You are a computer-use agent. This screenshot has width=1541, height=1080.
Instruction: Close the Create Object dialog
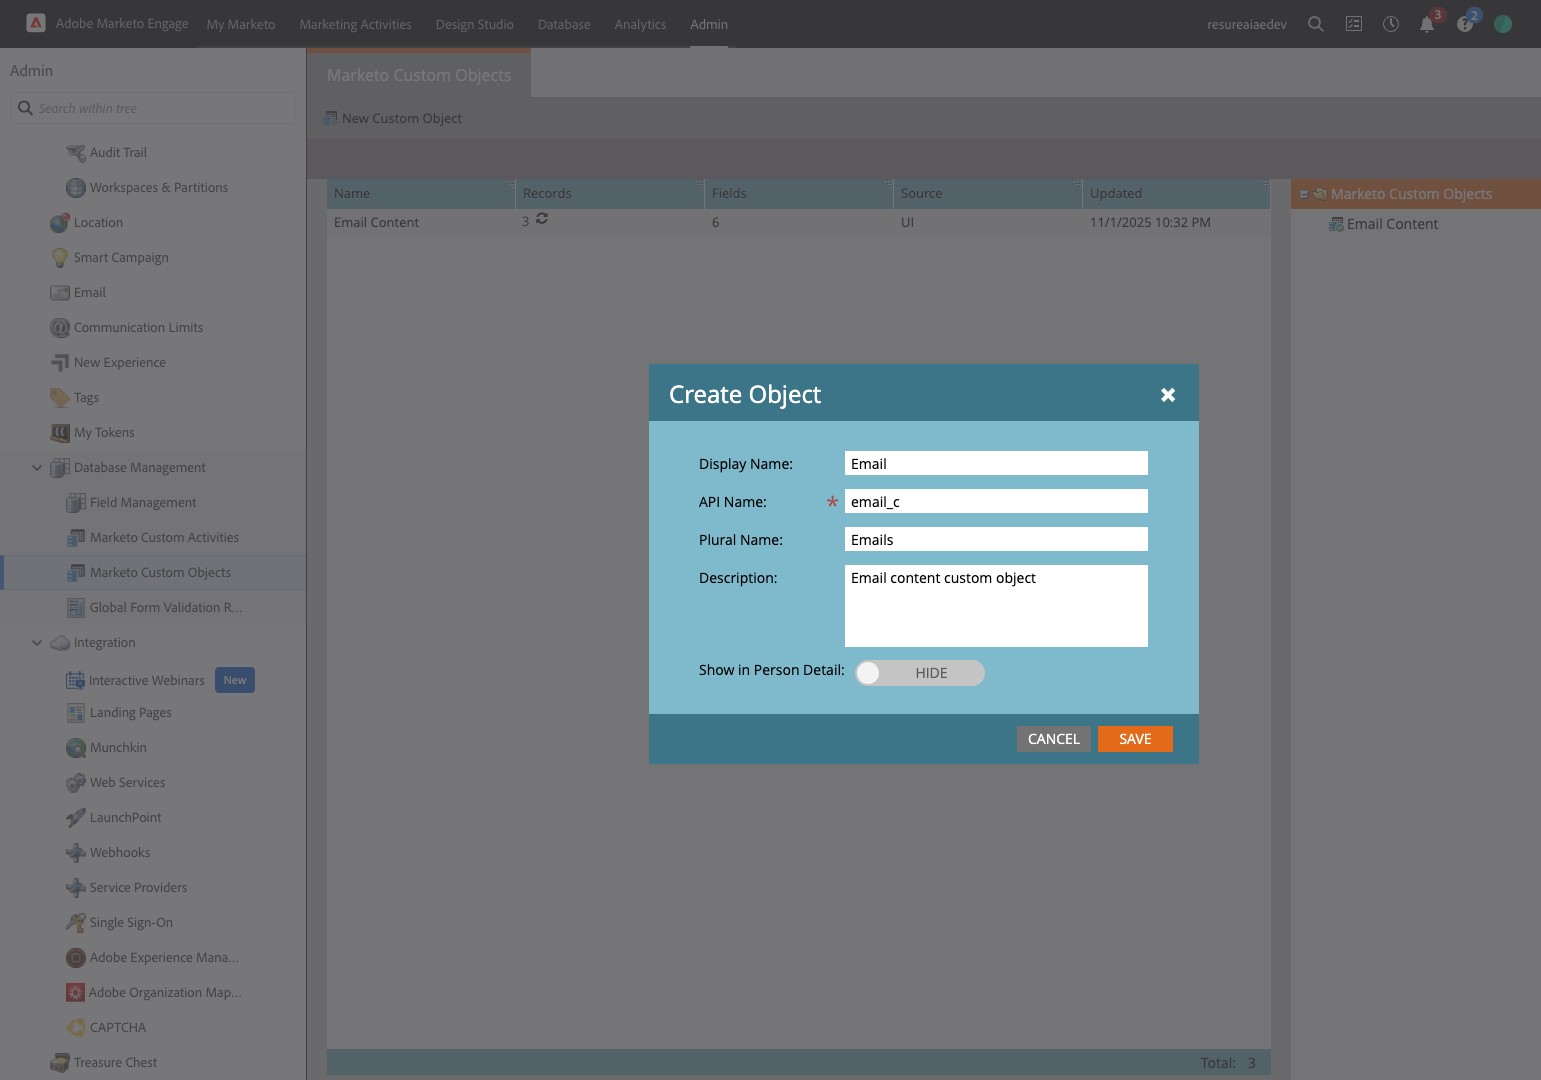tap(1168, 395)
